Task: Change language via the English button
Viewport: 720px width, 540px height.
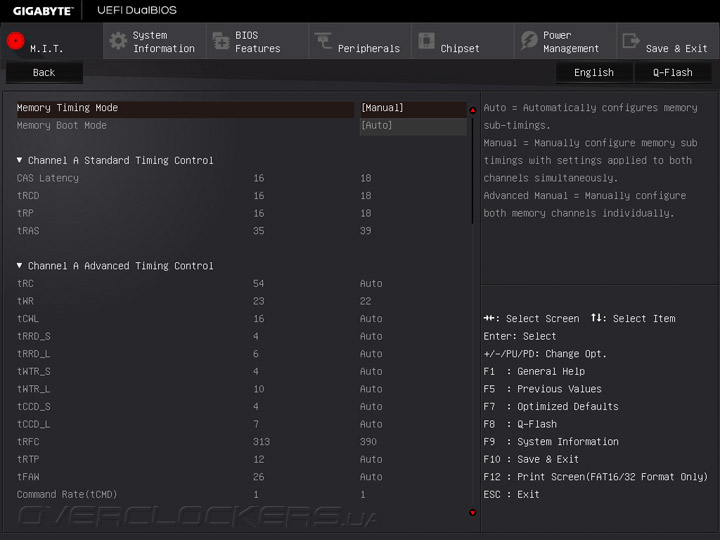Action: point(594,72)
